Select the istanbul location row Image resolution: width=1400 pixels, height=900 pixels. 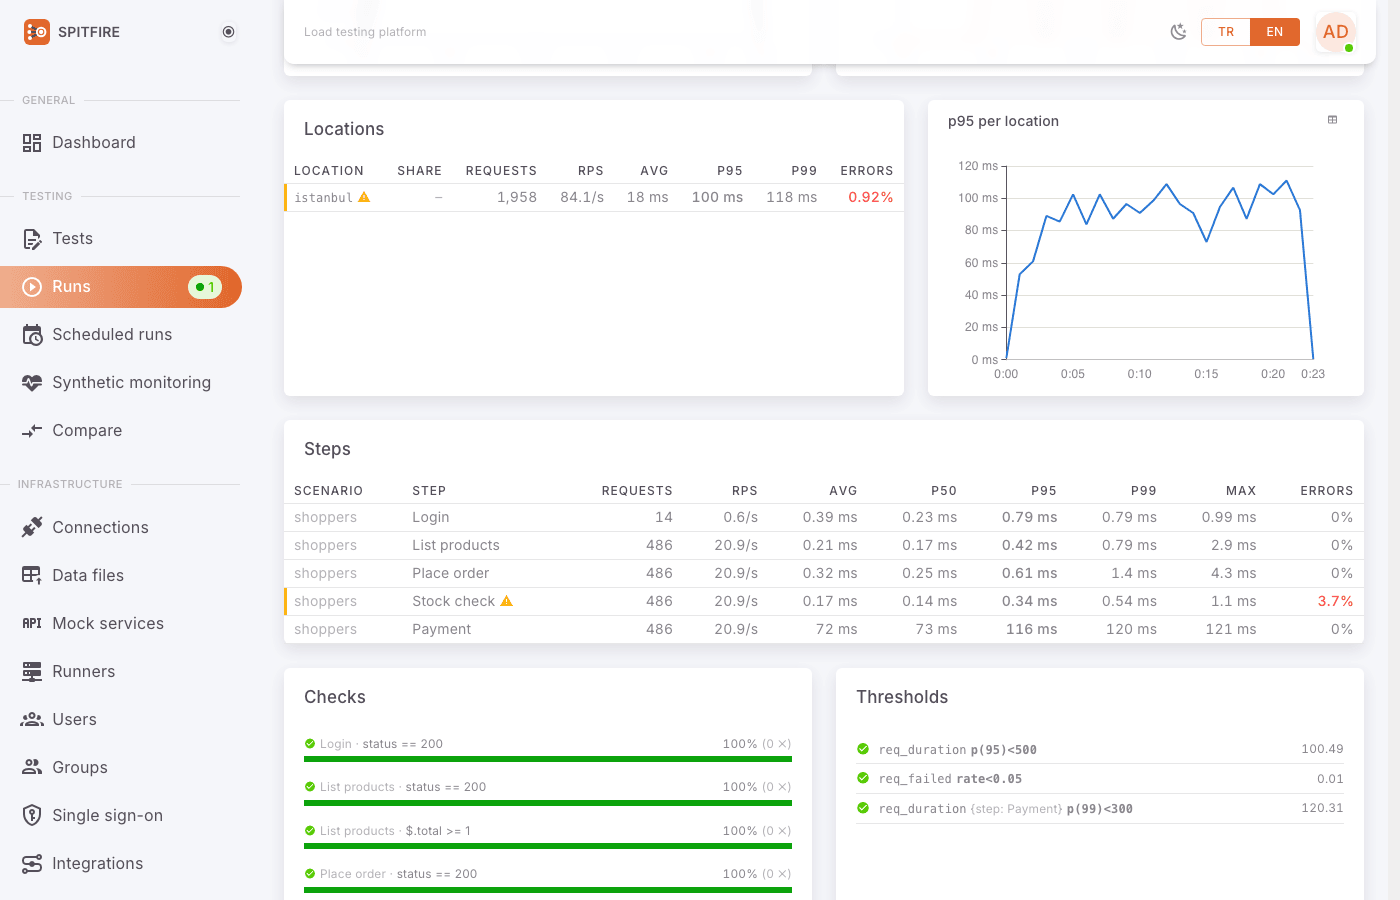[x=594, y=198]
